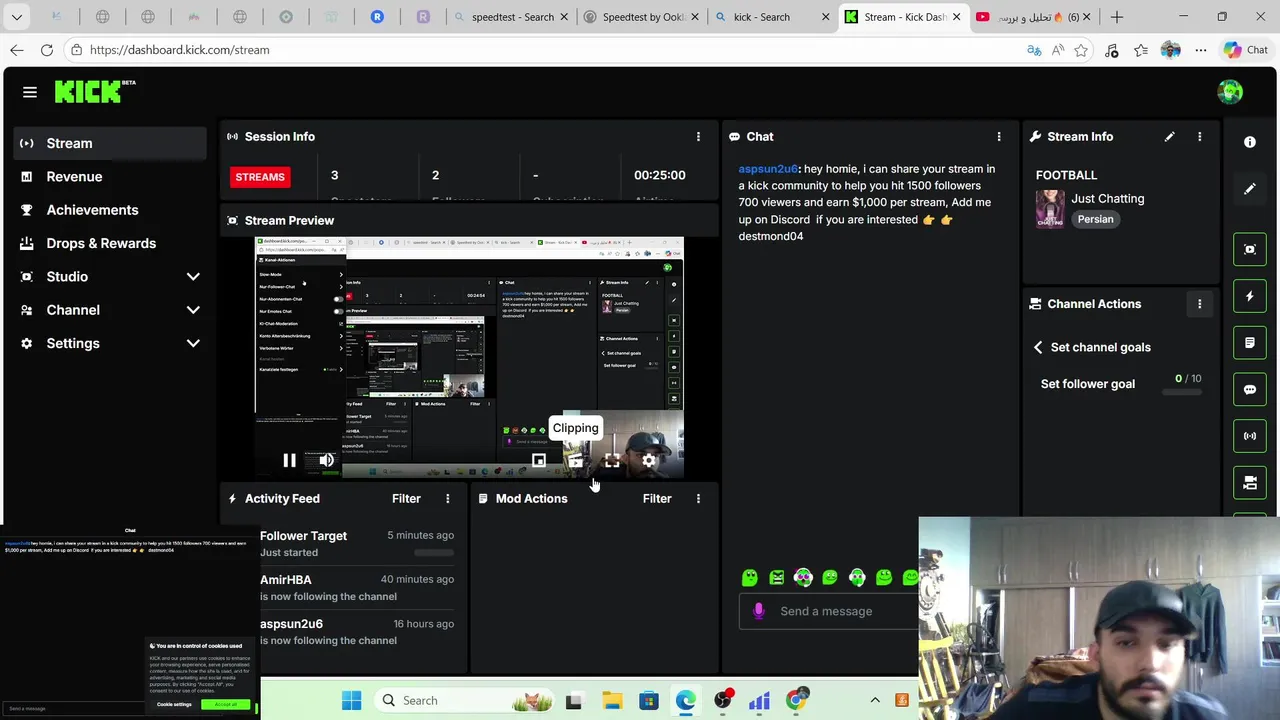Select Set follower goal option

tap(1088, 384)
